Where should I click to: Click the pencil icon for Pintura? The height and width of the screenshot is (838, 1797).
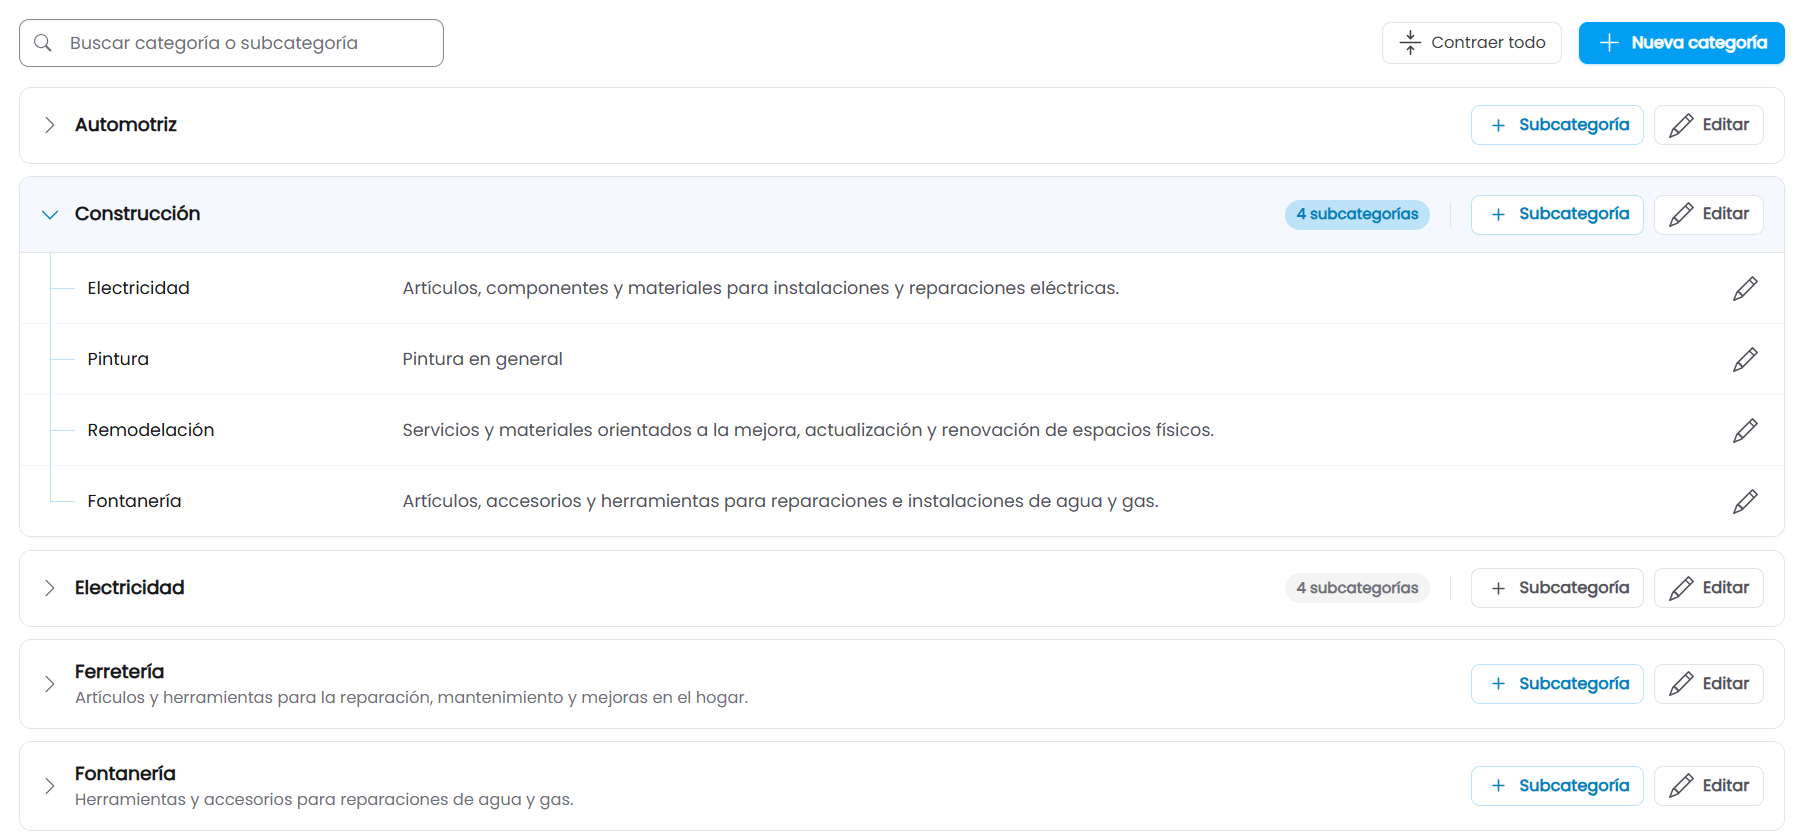coord(1745,360)
